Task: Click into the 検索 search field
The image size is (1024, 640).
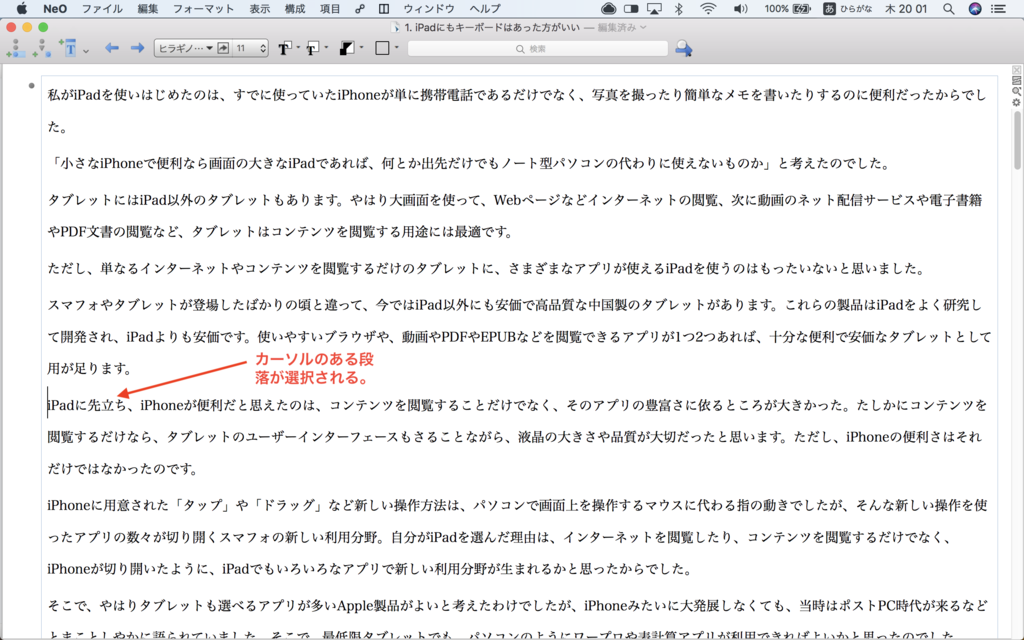Action: click(537, 48)
